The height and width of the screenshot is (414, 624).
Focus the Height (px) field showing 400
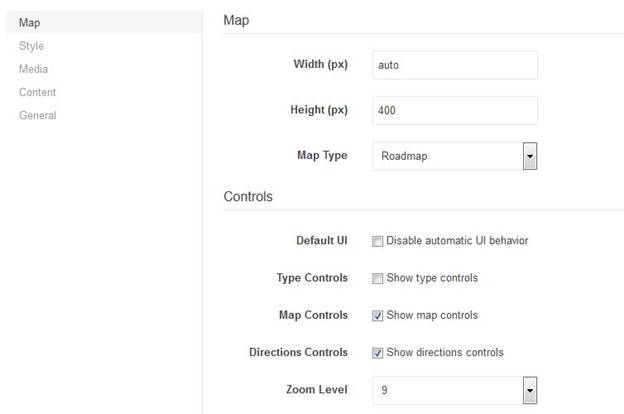455,110
